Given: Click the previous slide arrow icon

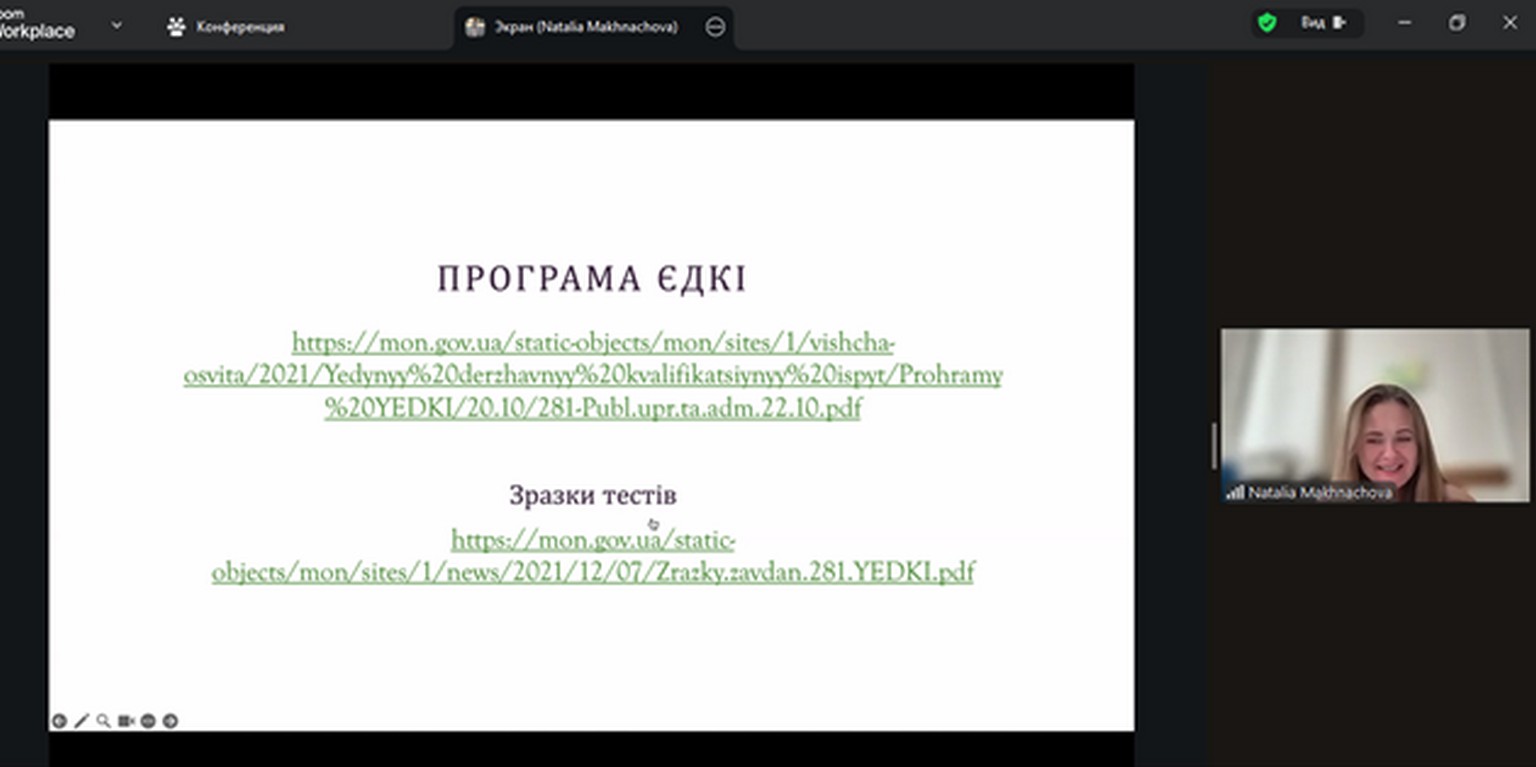Looking at the screenshot, I should click(59, 721).
